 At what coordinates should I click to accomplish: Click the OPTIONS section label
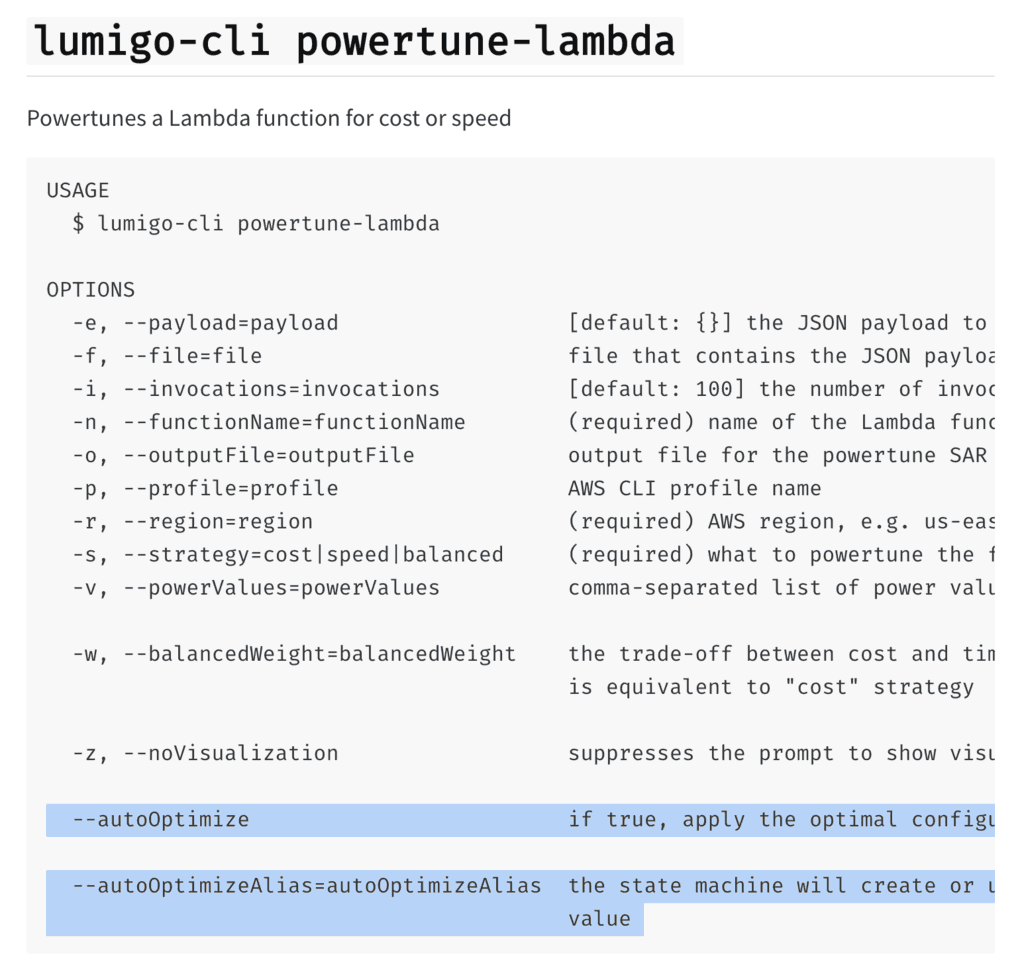pyautogui.click(x=90, y=290)
